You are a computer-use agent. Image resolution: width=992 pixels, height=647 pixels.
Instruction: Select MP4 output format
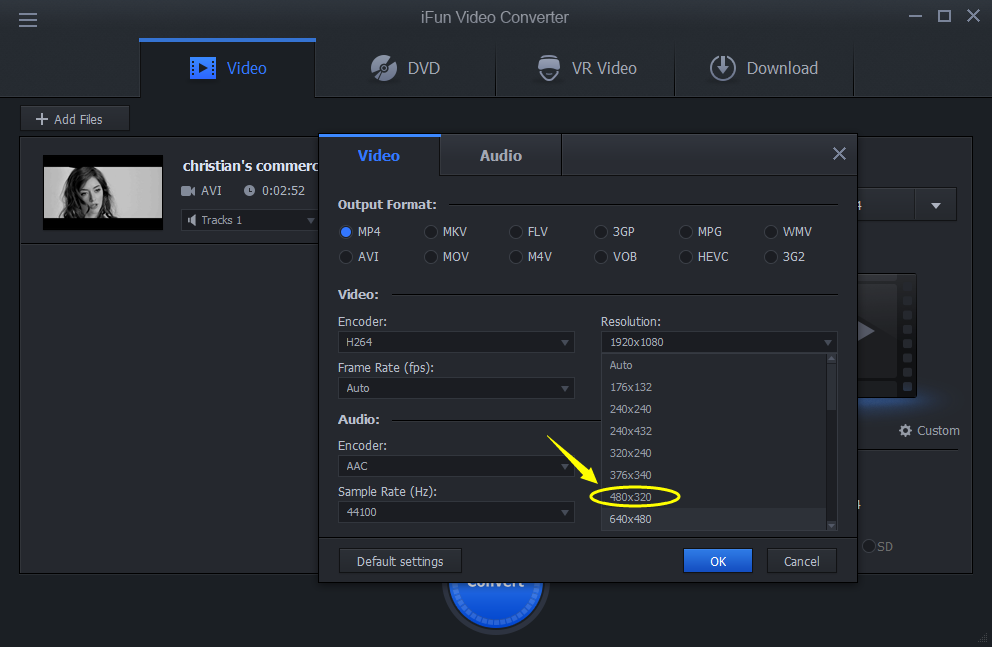345,232
